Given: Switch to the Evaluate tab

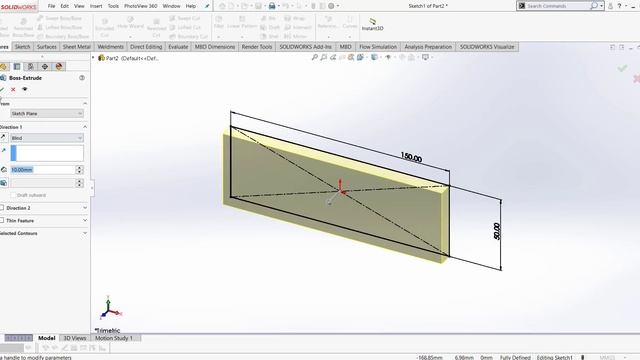Looking at the screenshot, I should pos(178,47).
